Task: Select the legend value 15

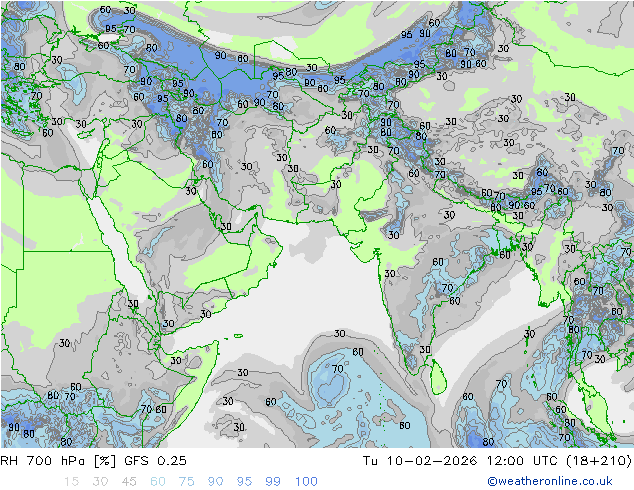Action: [71, 481]
